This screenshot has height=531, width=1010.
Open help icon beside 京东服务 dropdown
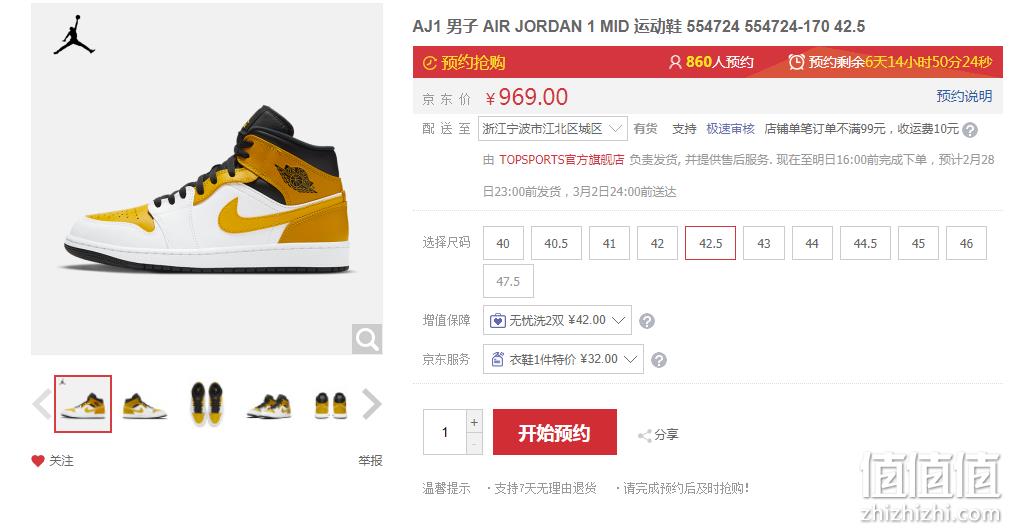pos(658,360)
